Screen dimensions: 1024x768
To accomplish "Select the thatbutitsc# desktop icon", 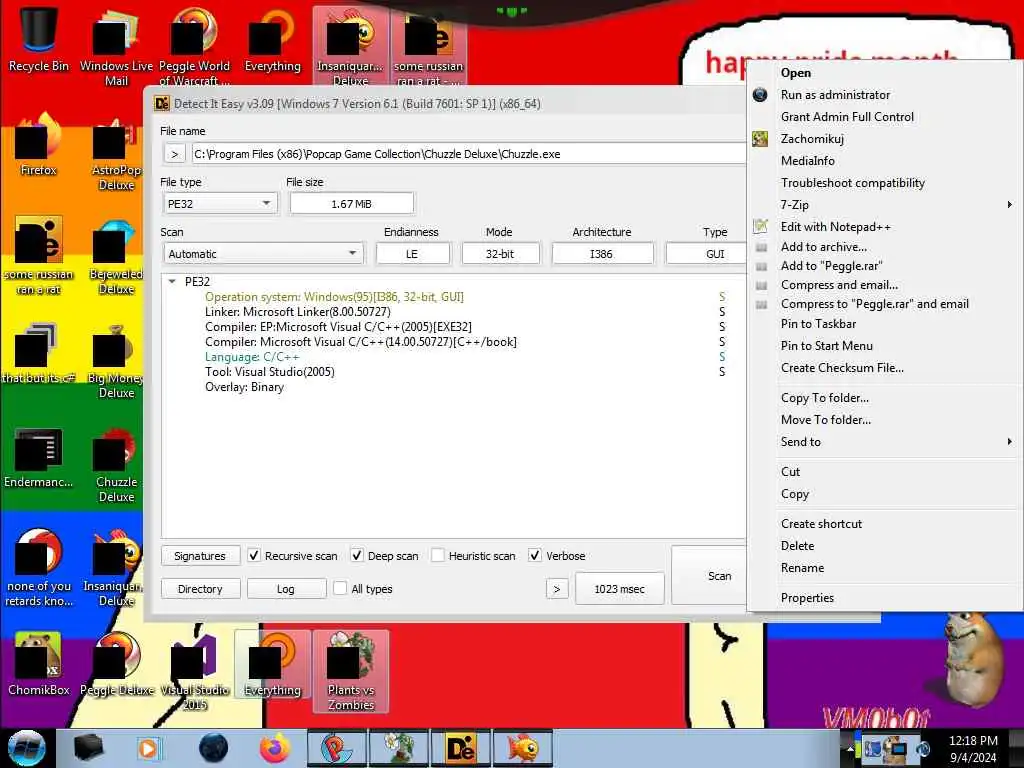I will pyautogui.click(x=38, y=353).
